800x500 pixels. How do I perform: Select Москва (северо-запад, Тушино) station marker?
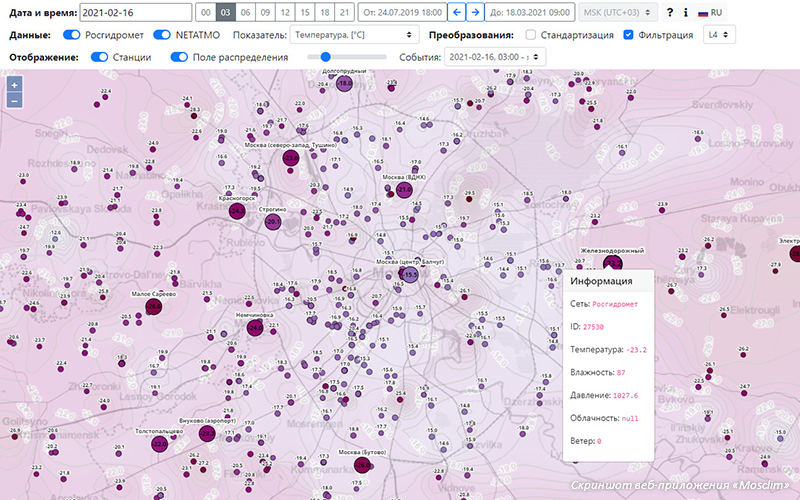(290, 158)
